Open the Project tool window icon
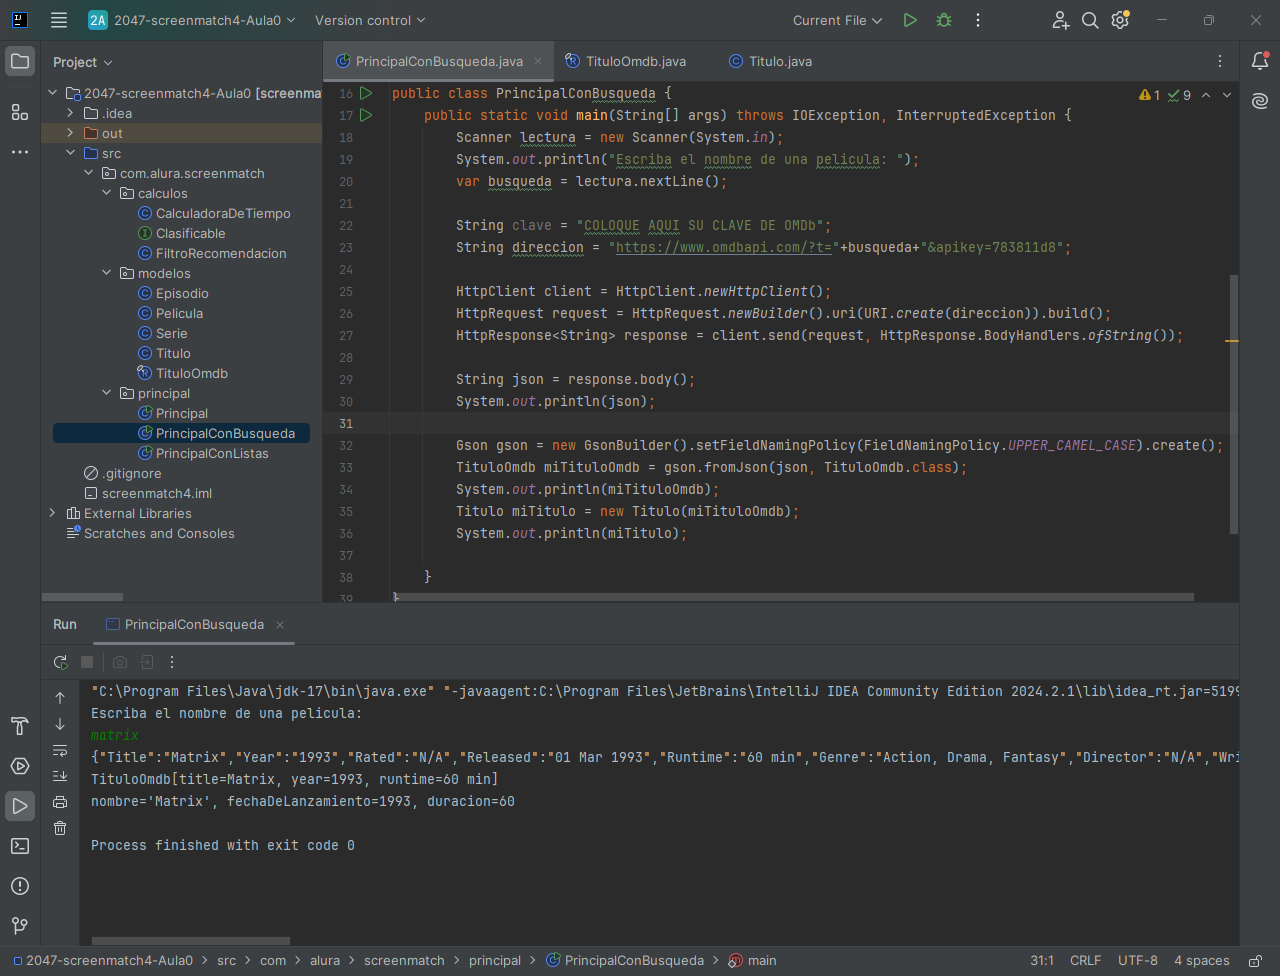 20,62
